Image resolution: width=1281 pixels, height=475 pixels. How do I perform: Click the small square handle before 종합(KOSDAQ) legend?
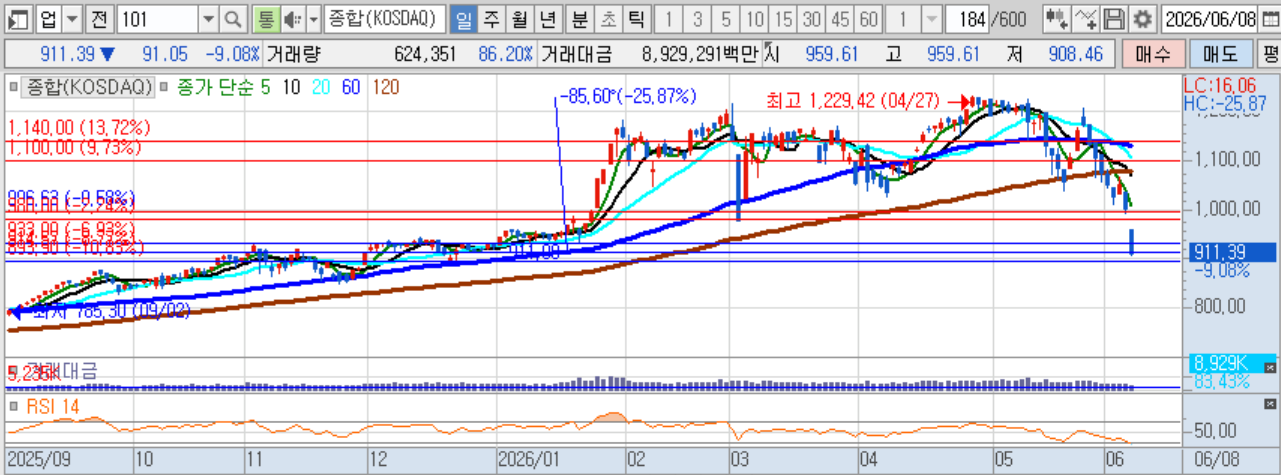[12, 88]
